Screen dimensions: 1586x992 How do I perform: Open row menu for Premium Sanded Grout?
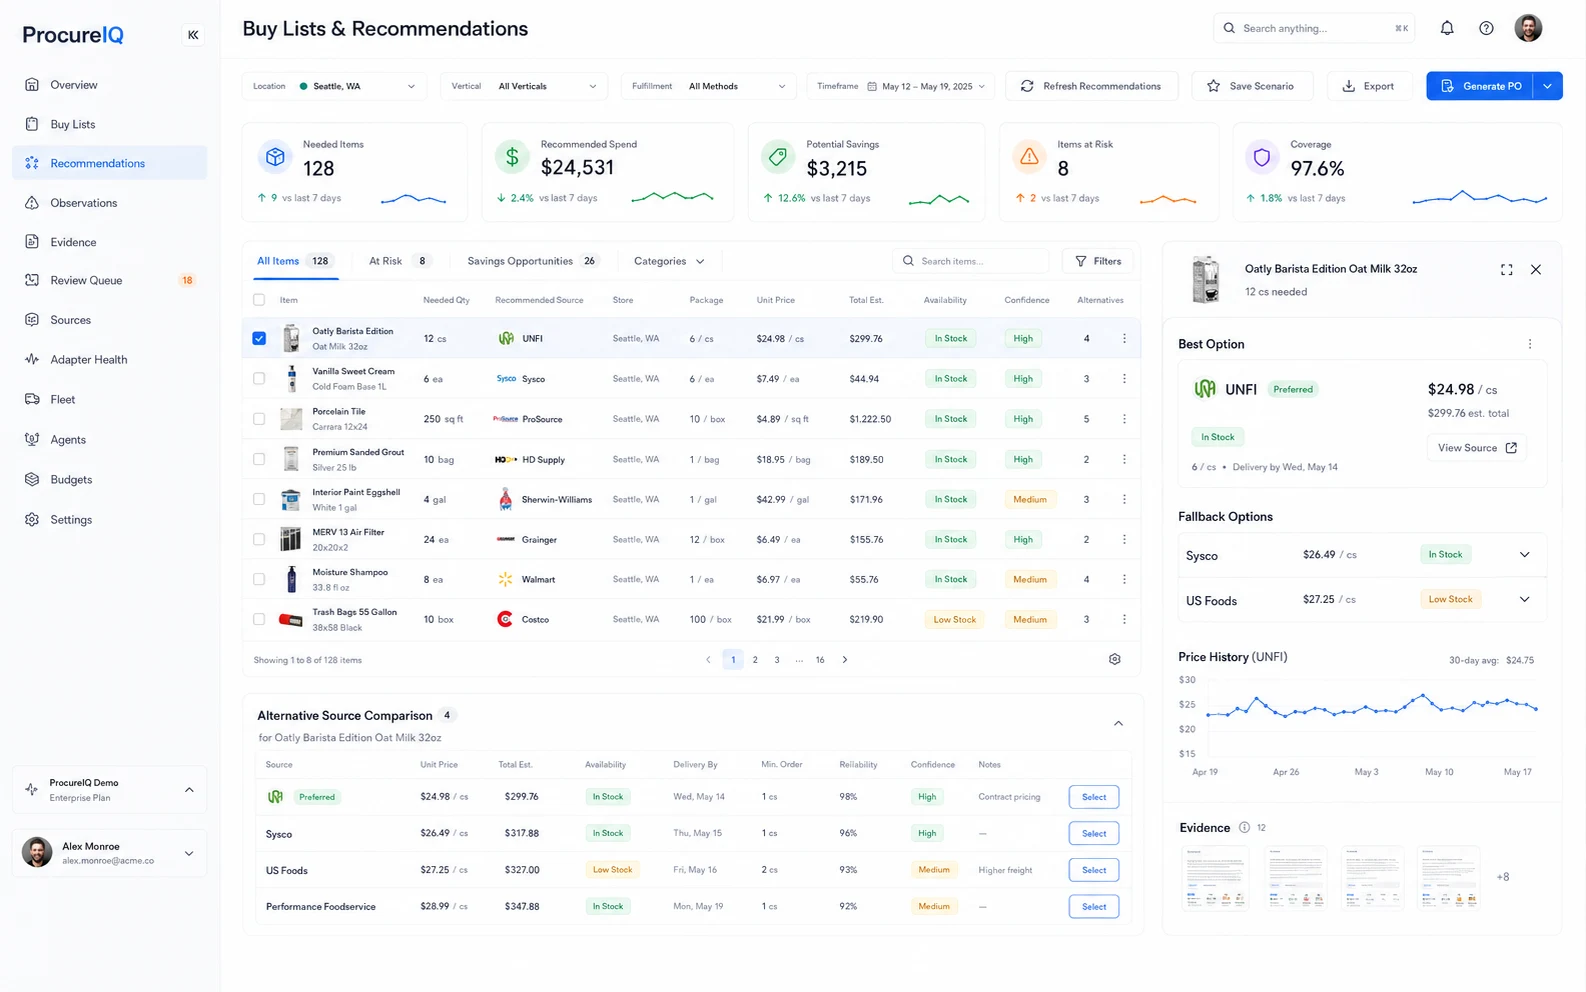click(x=1124, y=460)
